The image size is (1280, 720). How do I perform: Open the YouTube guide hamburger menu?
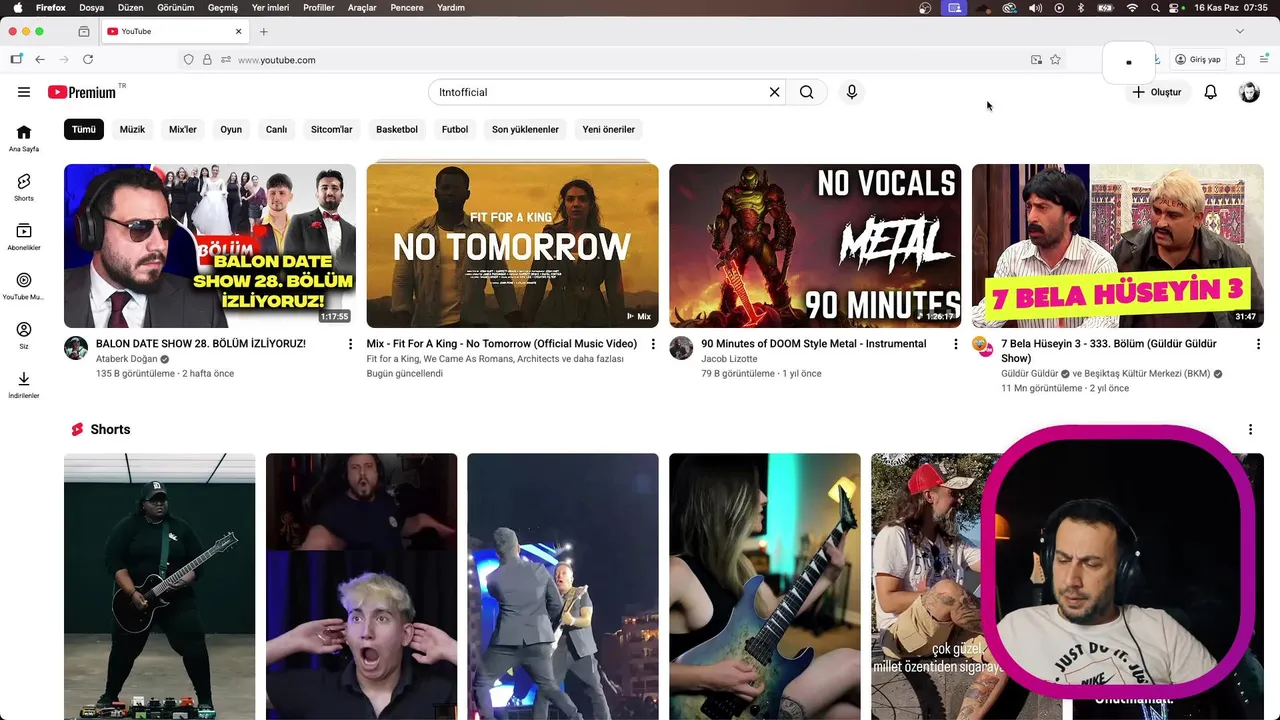(x=24, y=92)
